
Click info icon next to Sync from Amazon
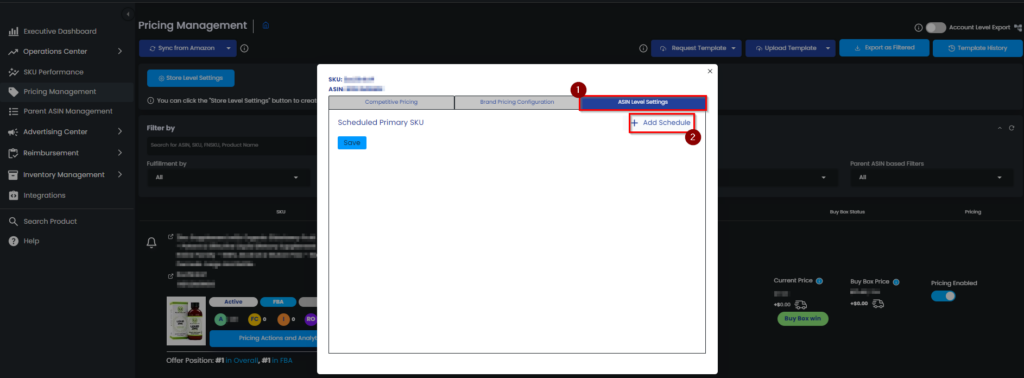(244, 48)
